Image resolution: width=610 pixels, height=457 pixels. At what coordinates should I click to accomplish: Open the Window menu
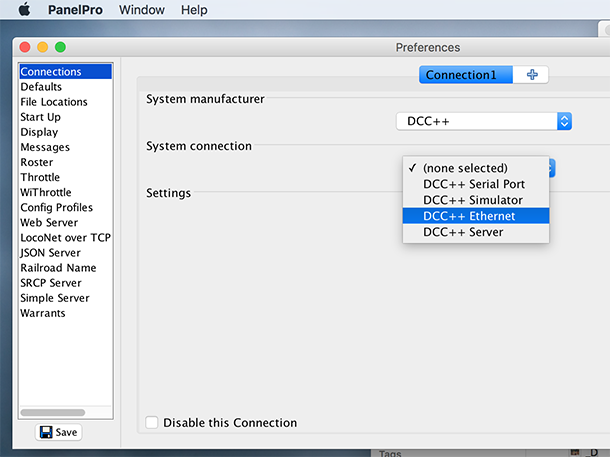142,9
